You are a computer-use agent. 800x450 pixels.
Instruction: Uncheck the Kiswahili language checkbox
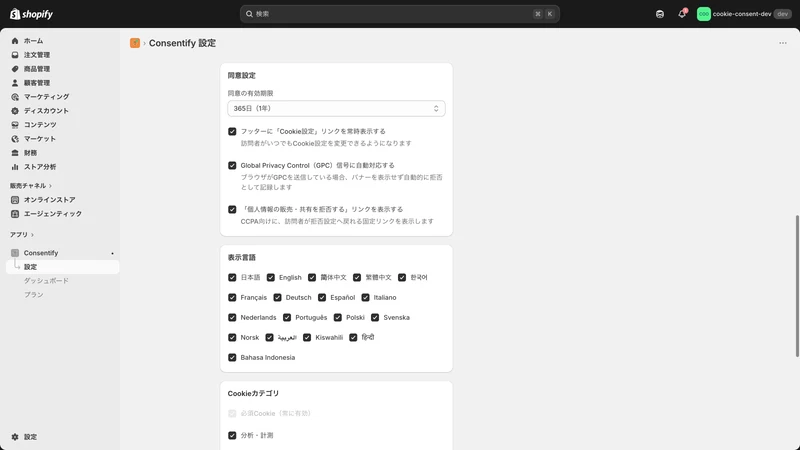pyautogui.click(x=307, y=337)
